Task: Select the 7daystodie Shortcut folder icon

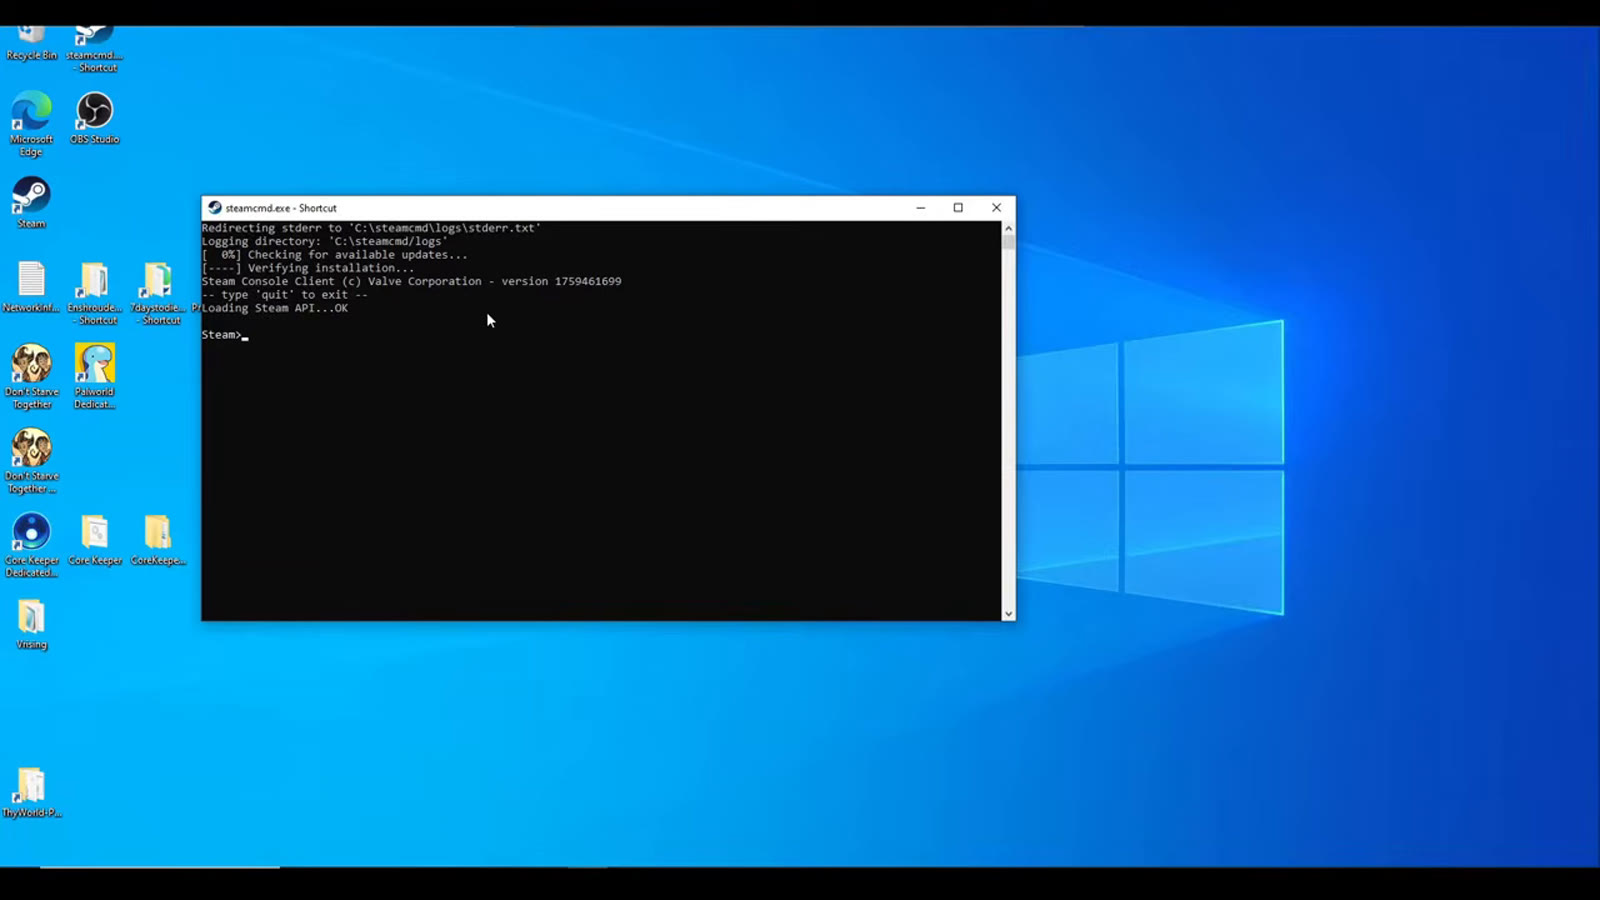Action: pyautogui.click(x=158, y=293)
